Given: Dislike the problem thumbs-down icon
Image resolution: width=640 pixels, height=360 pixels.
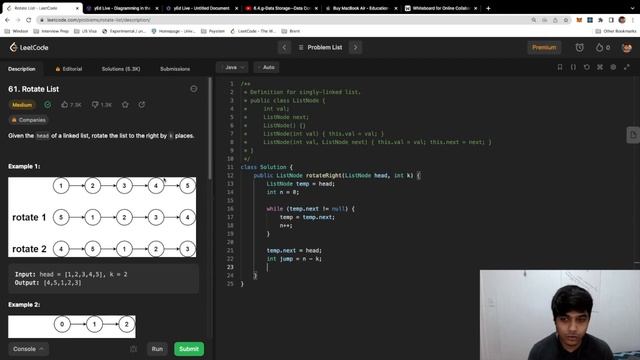Looking at the screenshot, I should [x=95, y=105].
